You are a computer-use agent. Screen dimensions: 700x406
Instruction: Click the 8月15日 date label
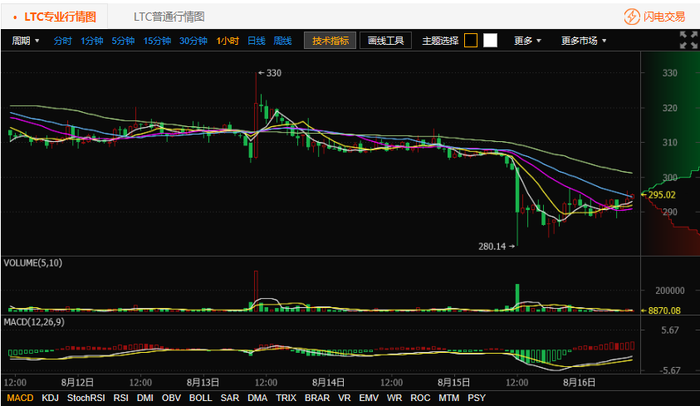(454, 382)
